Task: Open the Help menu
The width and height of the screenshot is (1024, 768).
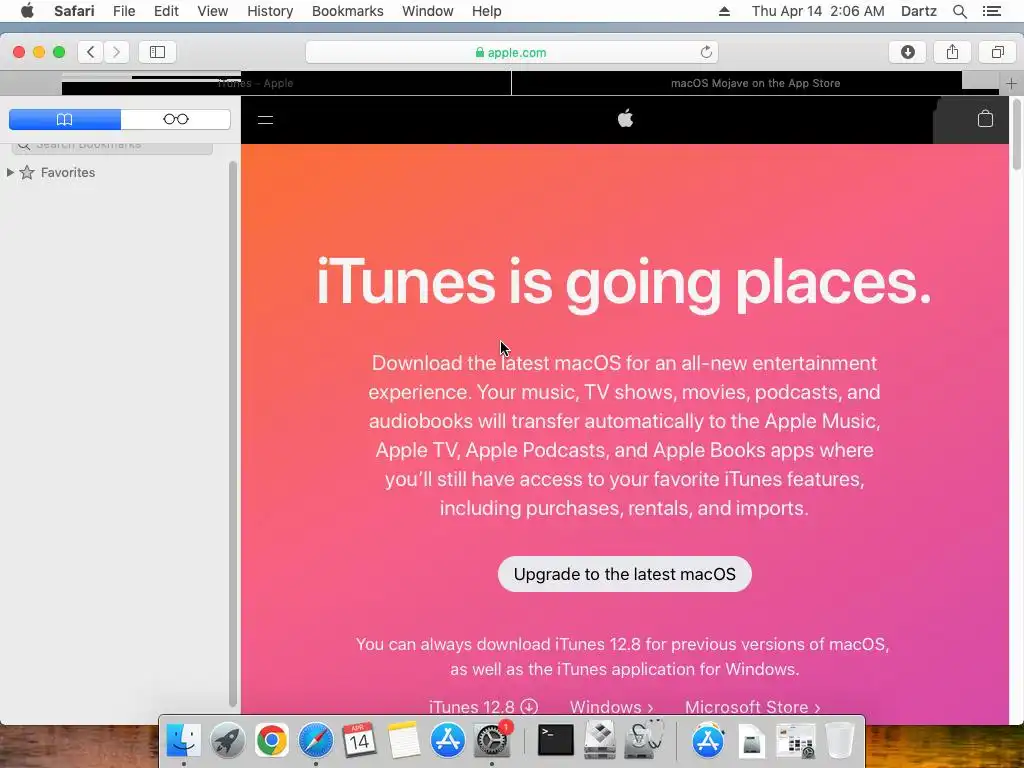Action: pyautogui.click(x=487, y=11)
